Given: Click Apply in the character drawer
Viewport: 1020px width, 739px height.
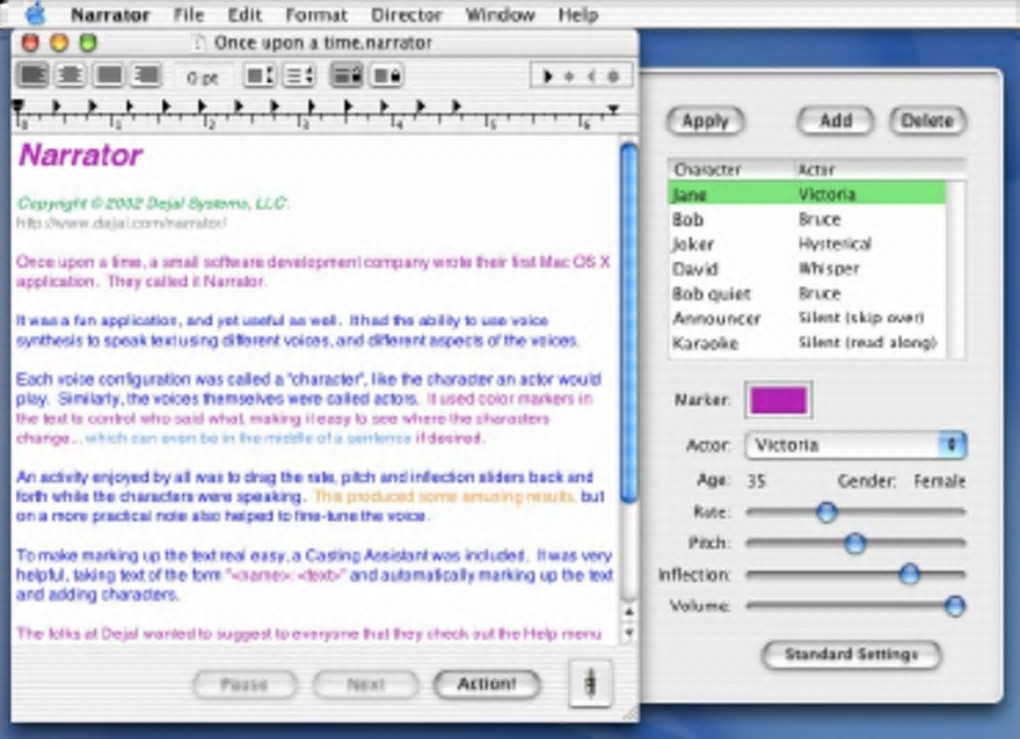Looking at the screenshot, I should (x=705, y=121).
